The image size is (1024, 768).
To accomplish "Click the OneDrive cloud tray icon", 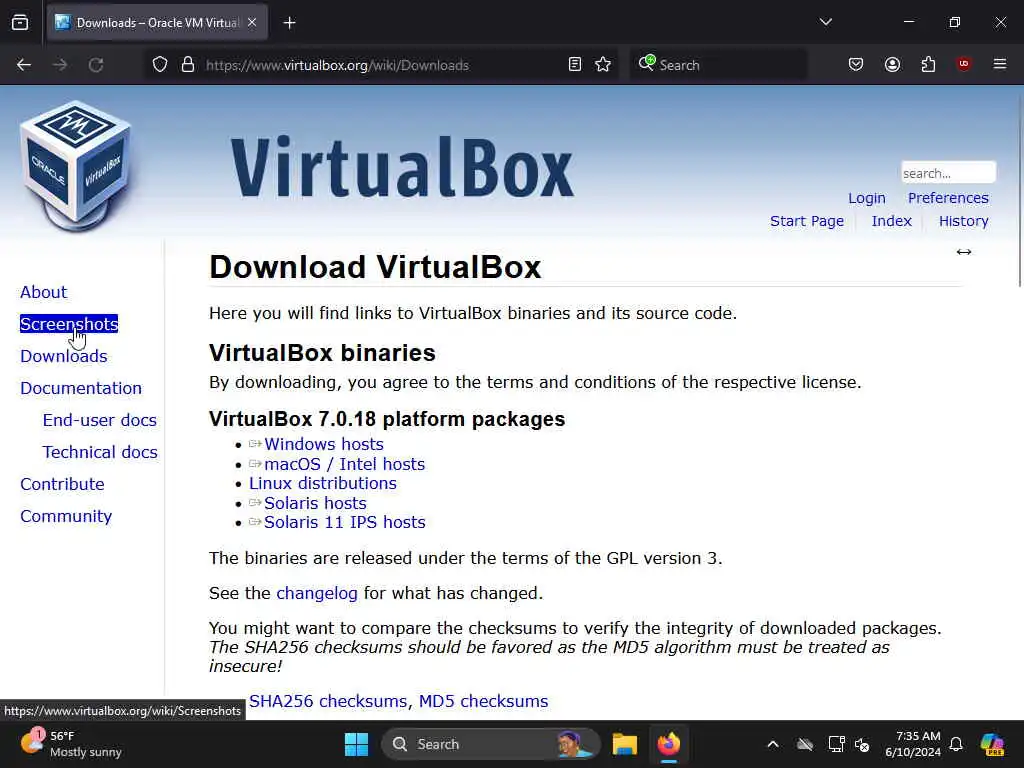I will coord(805,744).
